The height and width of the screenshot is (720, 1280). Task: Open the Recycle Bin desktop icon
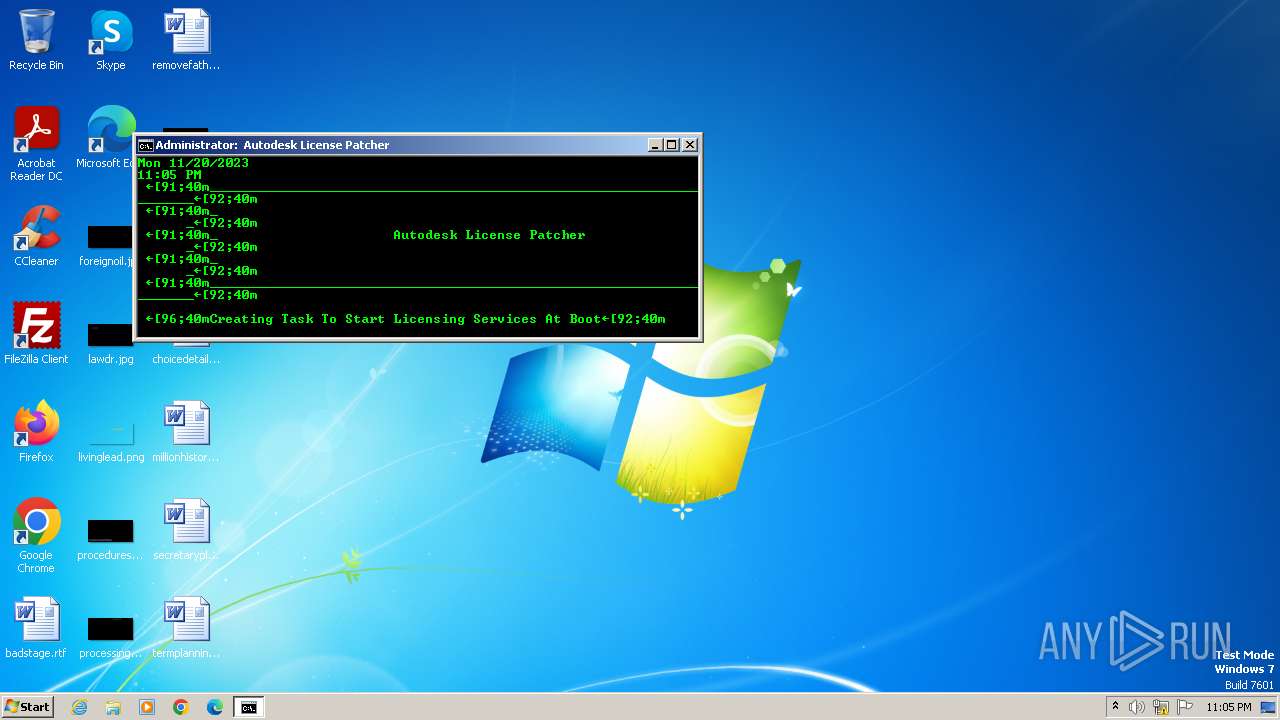(36, 40)
